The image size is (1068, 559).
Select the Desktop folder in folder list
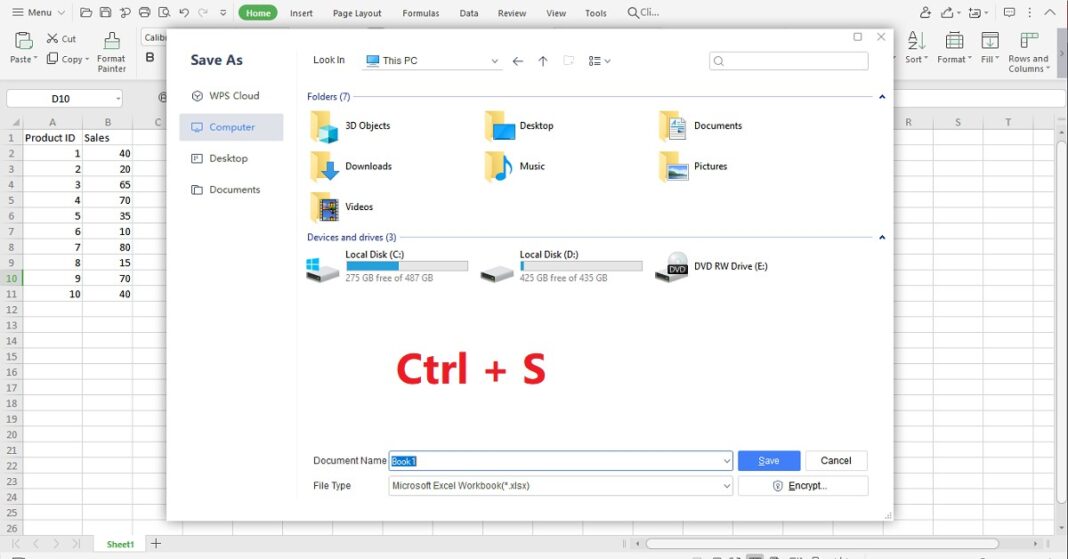(519, 127)
